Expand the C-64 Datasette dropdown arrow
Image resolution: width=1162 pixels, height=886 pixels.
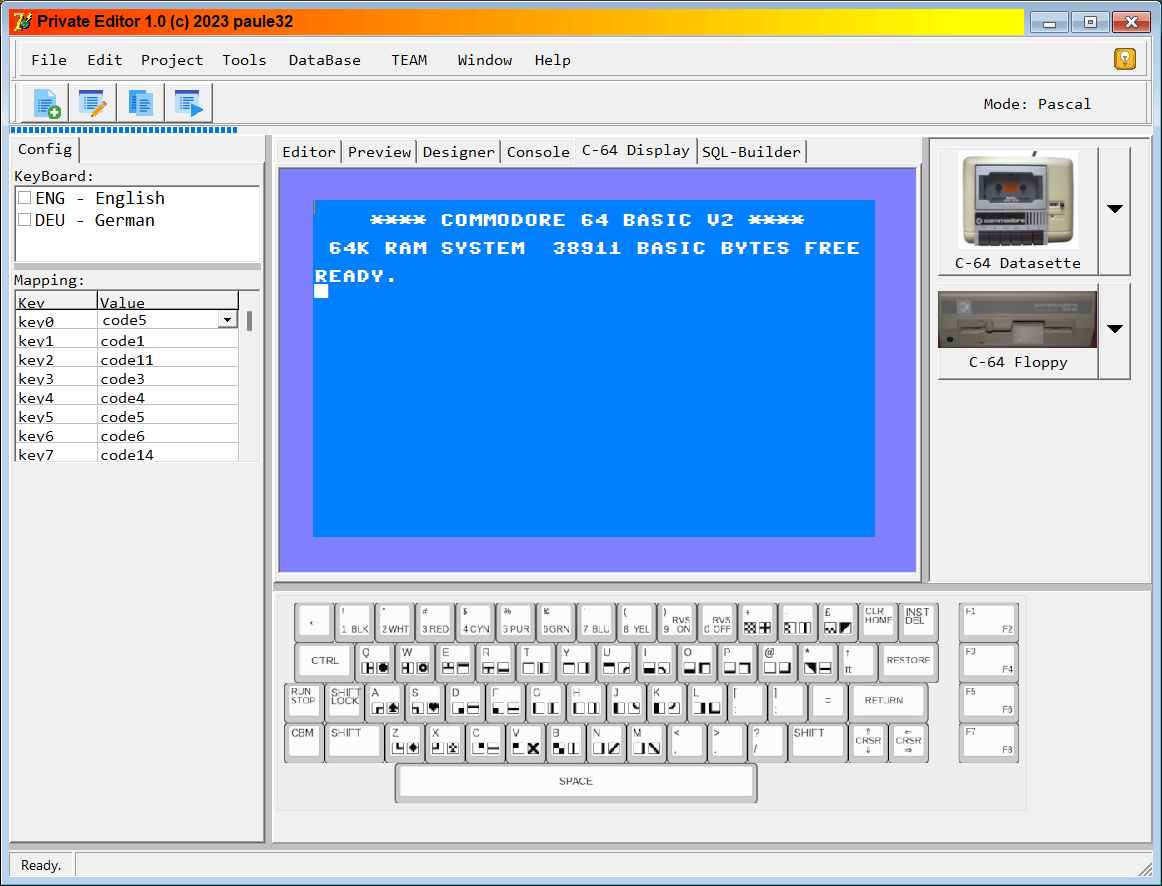pos(1115,210)
